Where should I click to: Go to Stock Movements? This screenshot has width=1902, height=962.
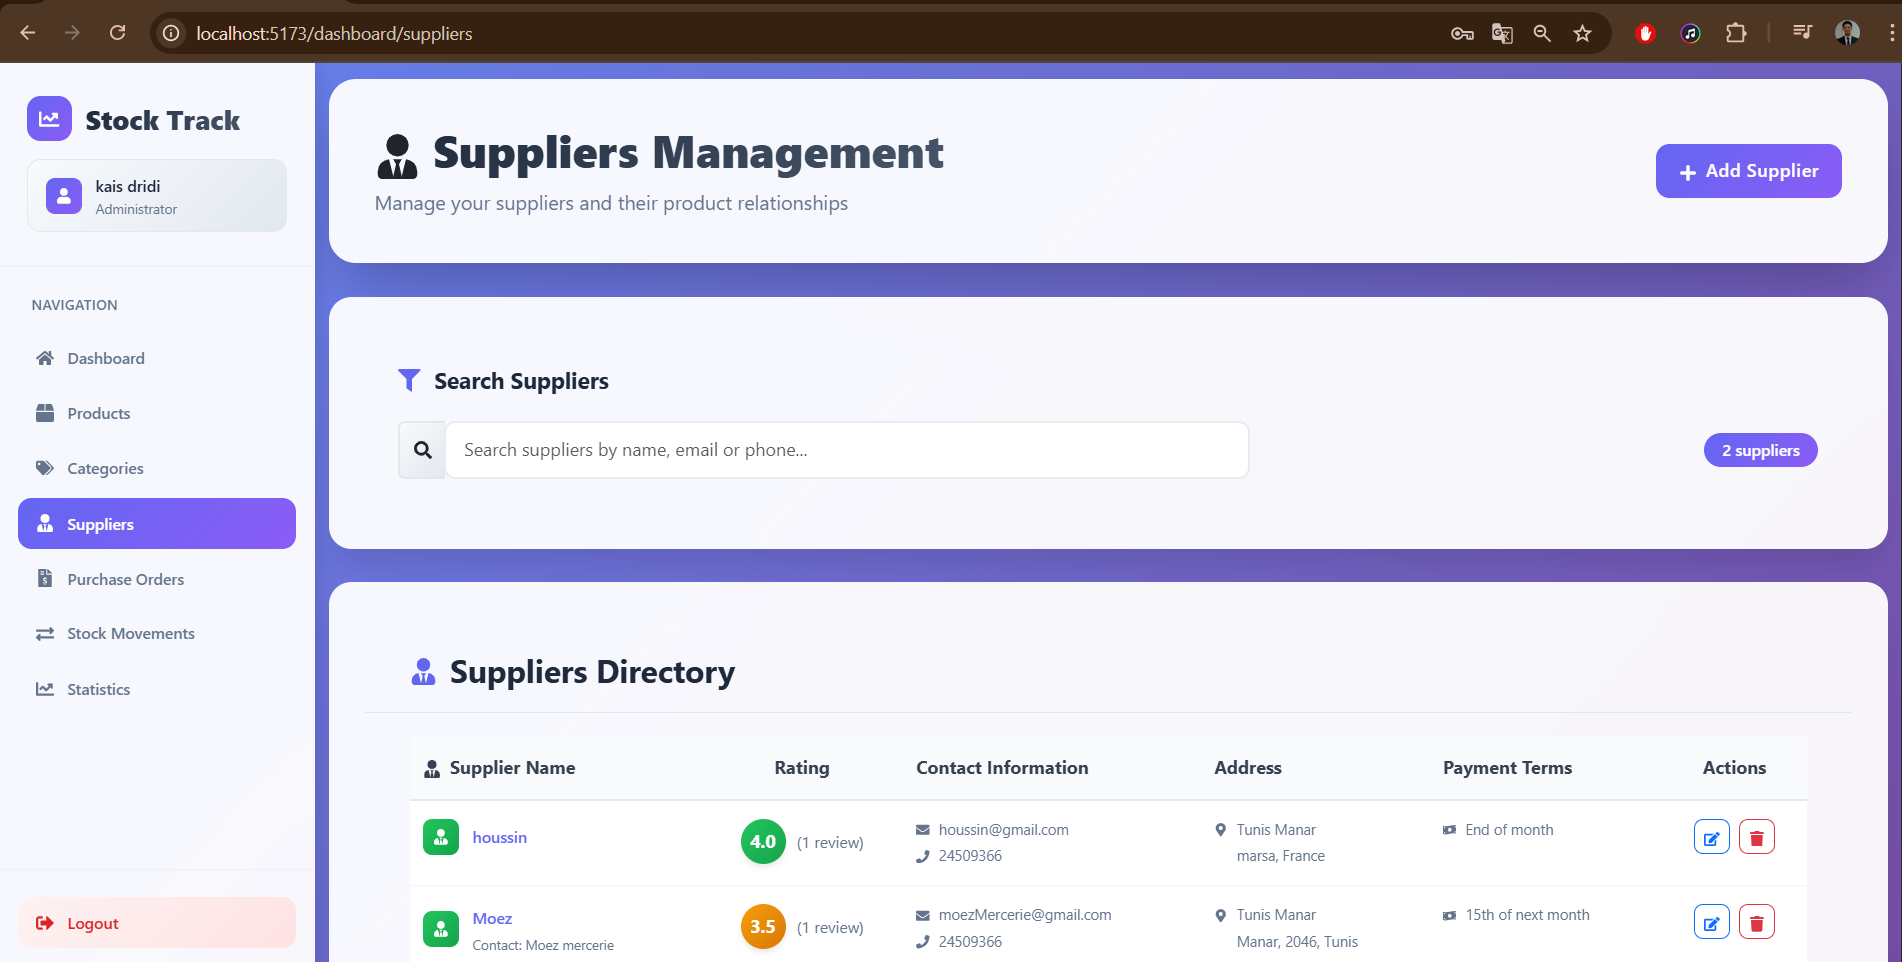click(157, 634)
